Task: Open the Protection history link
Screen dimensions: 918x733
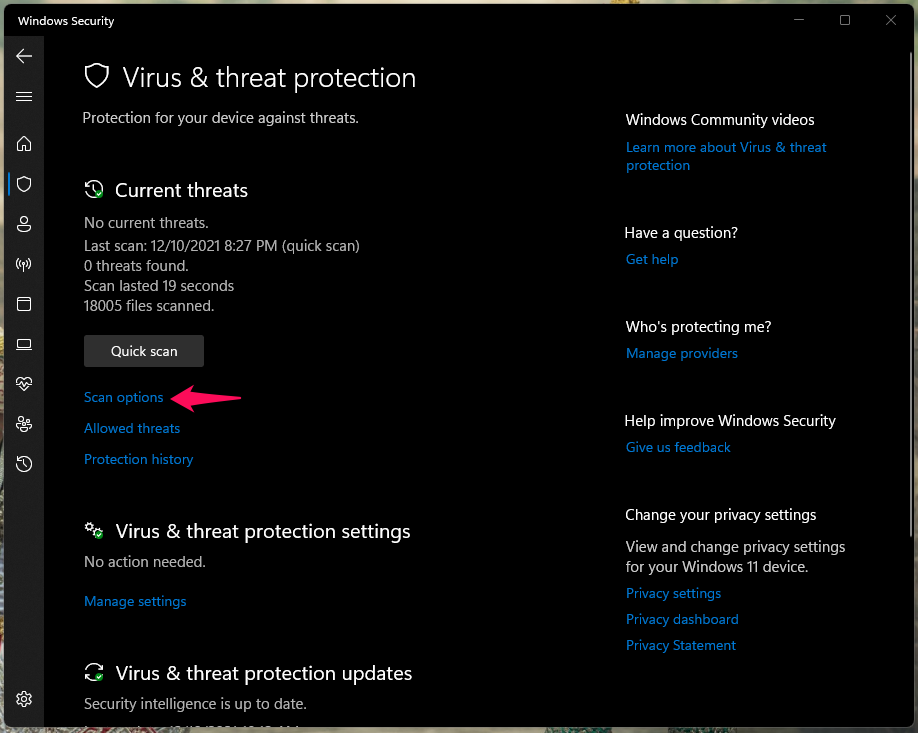Action: tap(139, 459)
